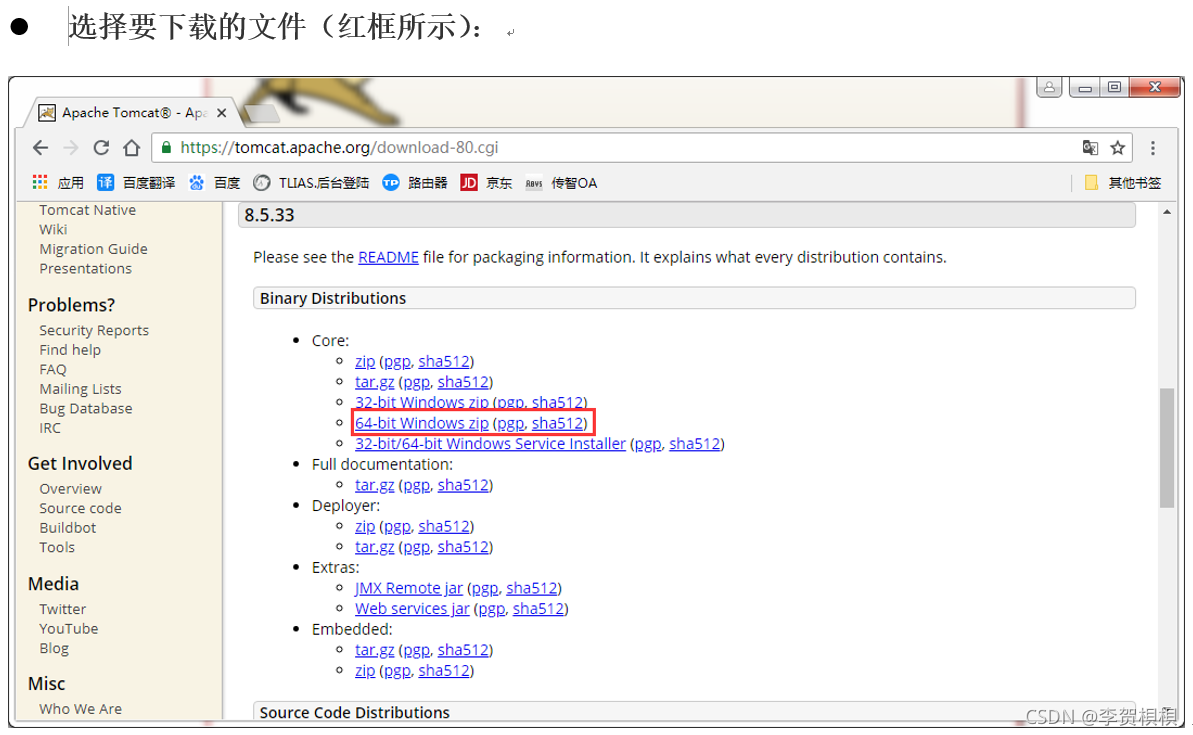Reload the Tomcat download page
This screenshot has height=735, width=1193.
(101, 148)
